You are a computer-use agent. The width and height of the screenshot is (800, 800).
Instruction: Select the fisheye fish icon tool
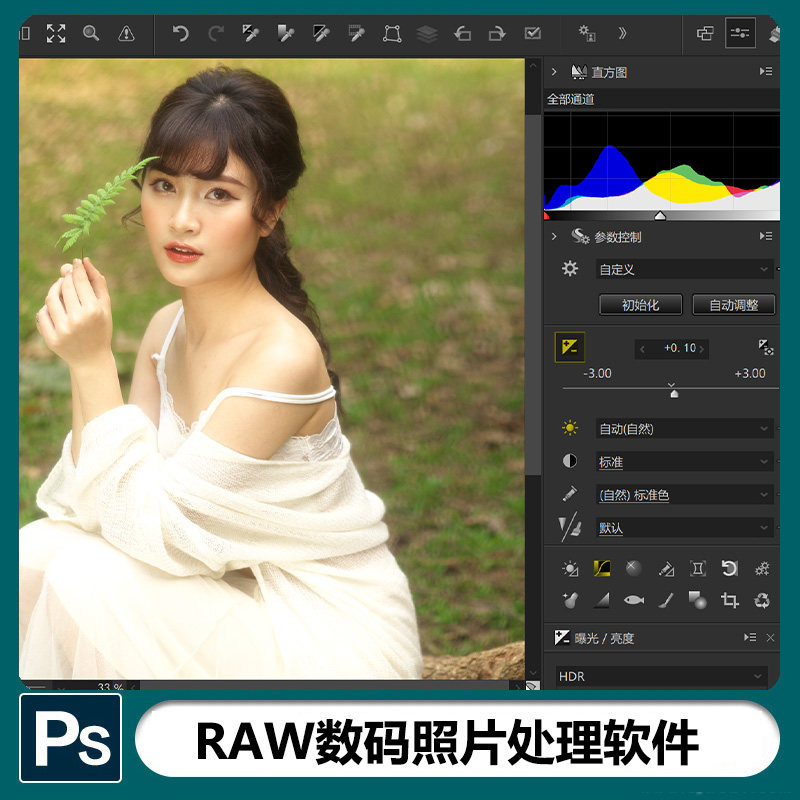(634, 601)
